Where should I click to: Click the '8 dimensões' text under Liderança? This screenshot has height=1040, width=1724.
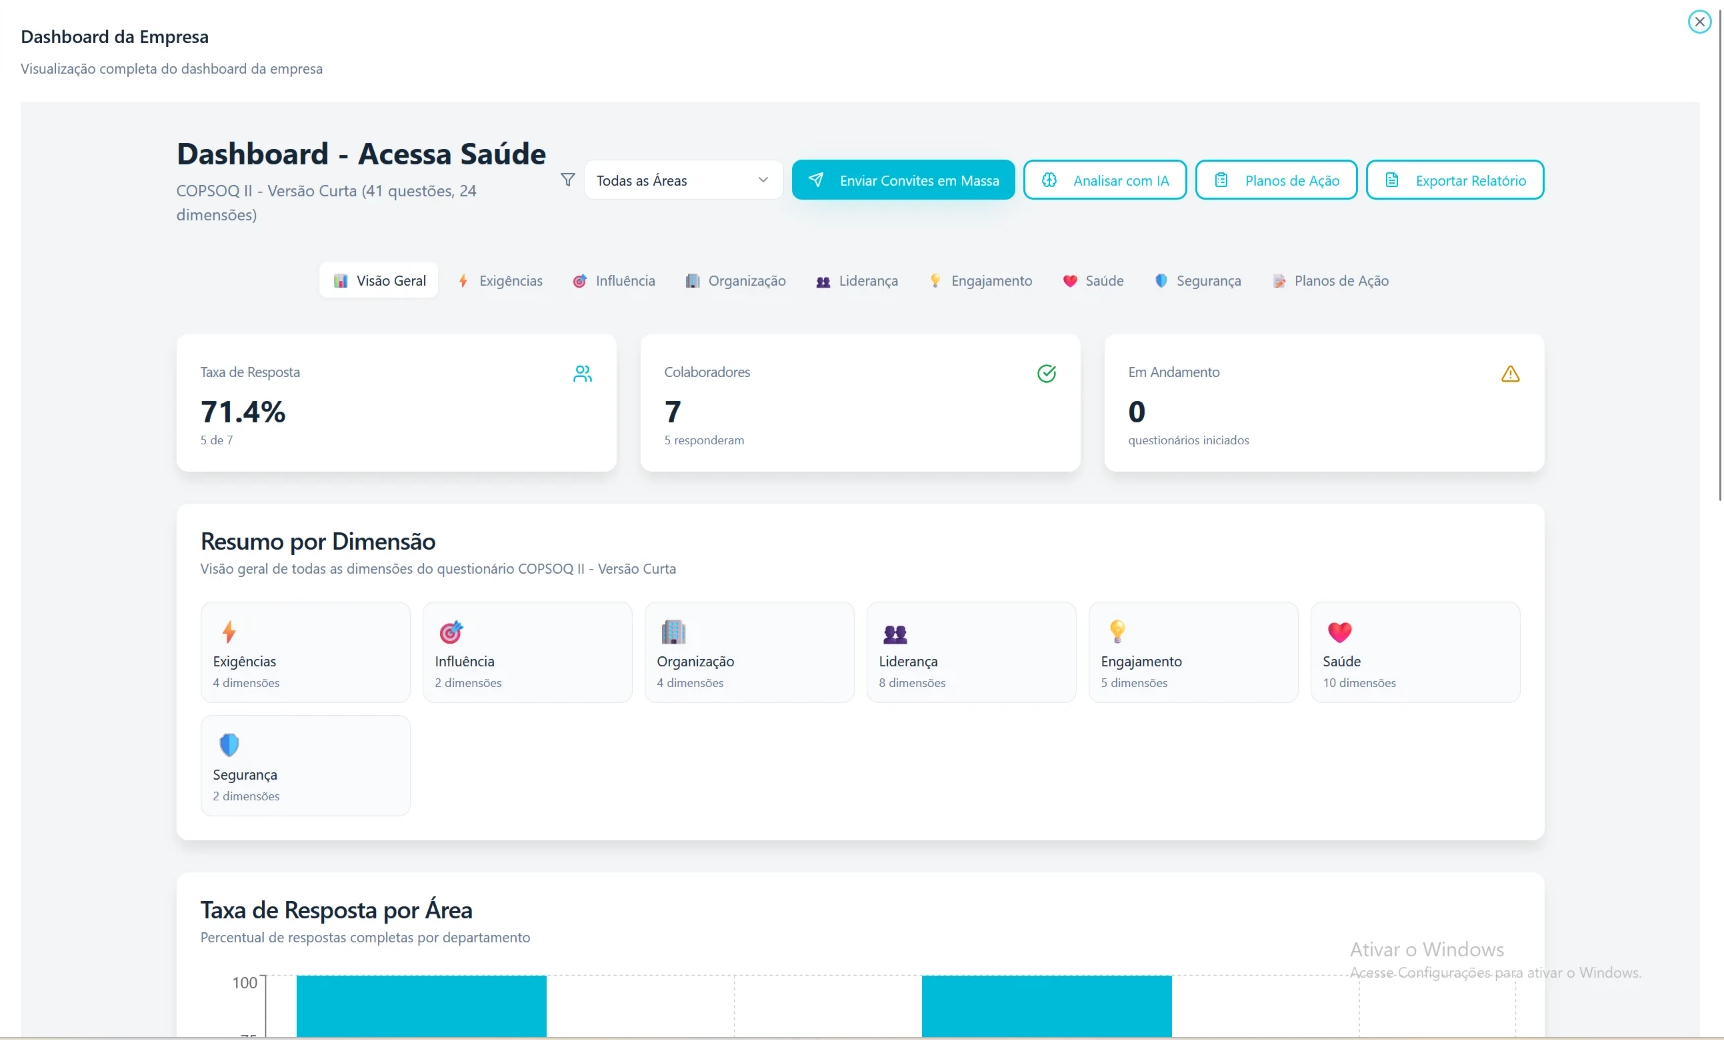click(912, 683)
